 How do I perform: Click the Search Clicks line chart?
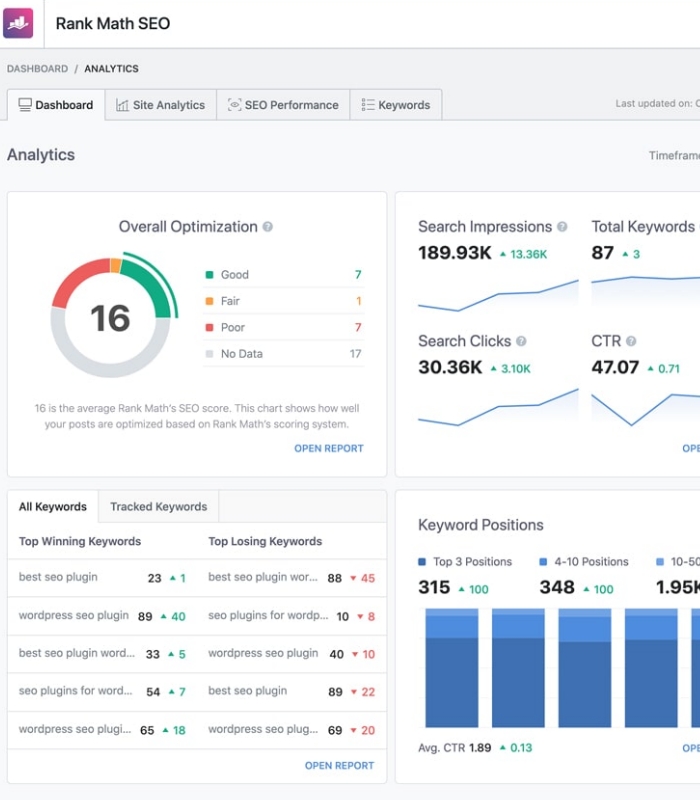[x=498, y=408]
